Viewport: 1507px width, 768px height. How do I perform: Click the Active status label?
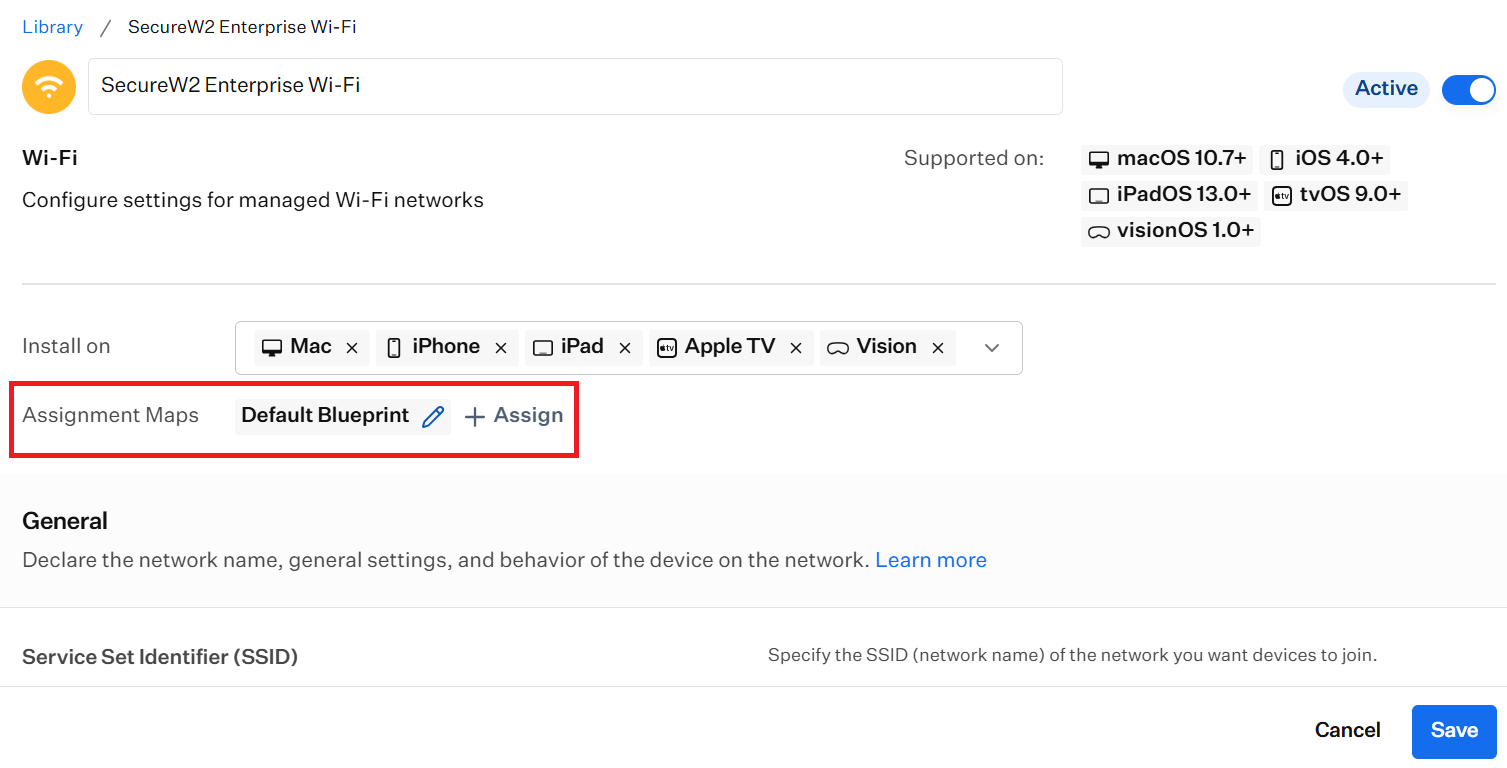(1386, 89)
